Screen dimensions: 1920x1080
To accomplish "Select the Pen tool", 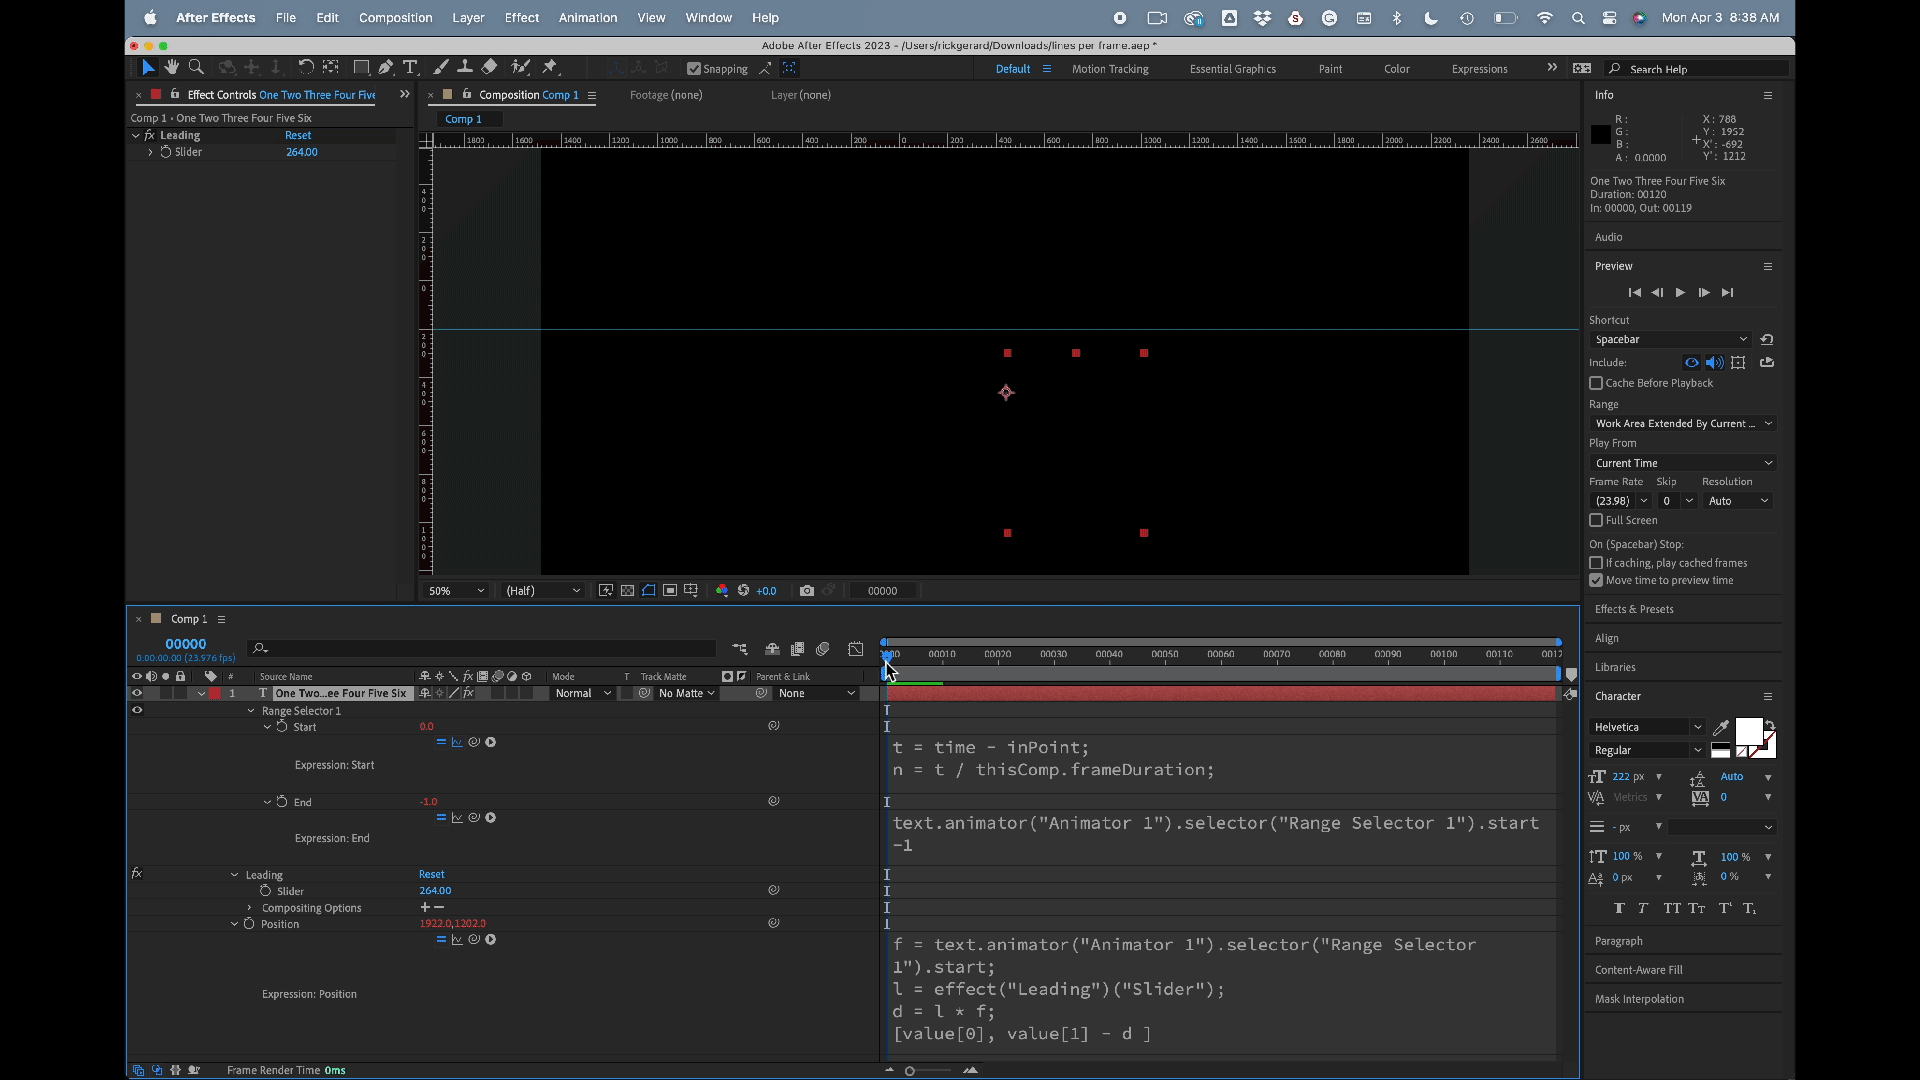I will click(385, 67).
